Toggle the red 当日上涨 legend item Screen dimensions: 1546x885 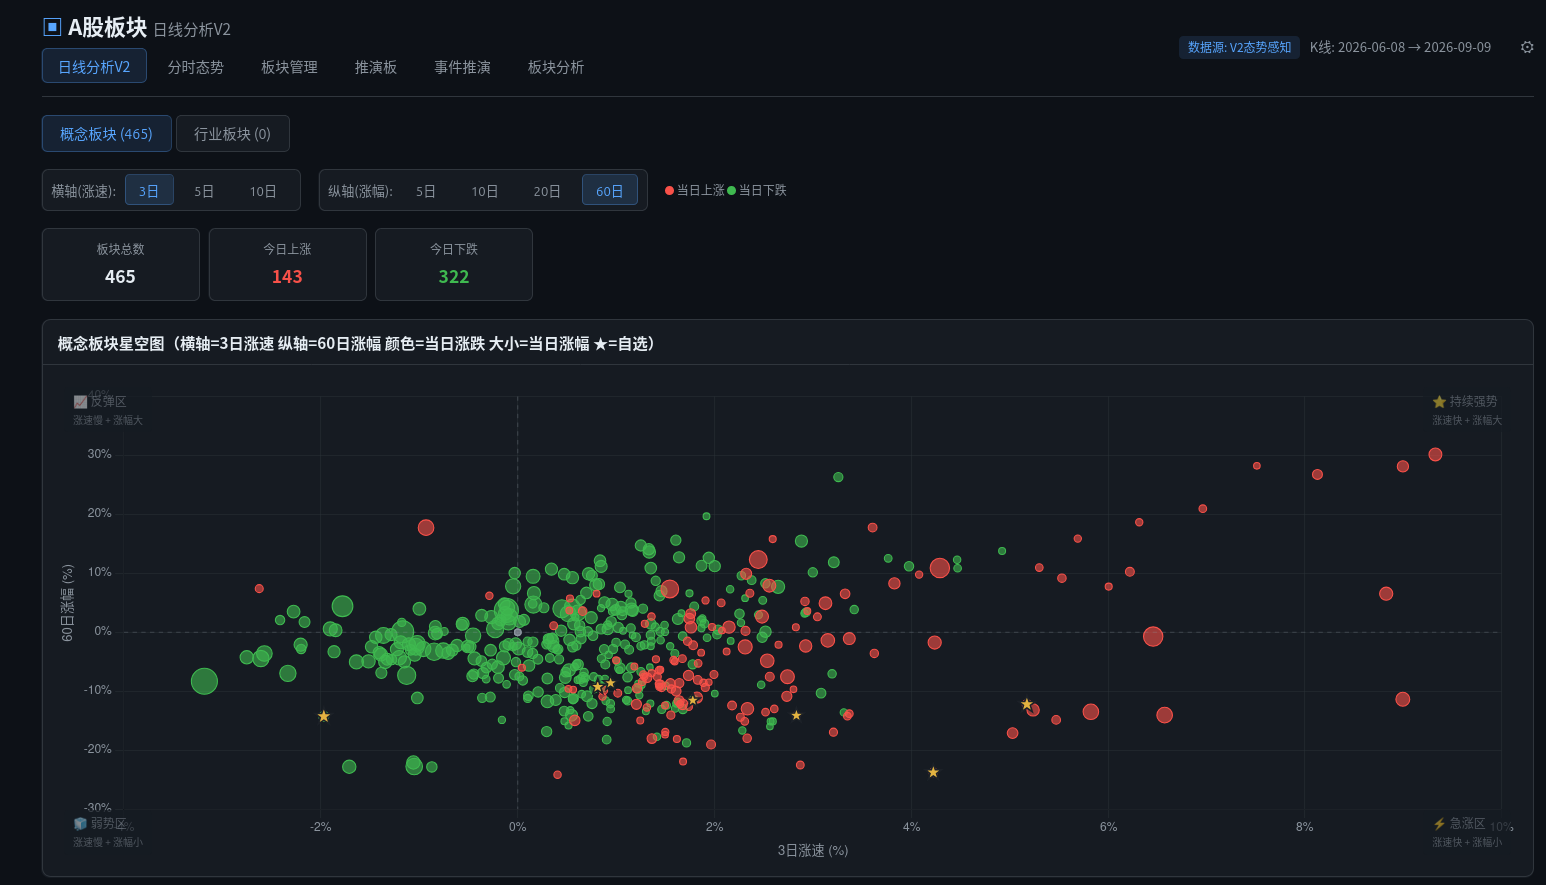tap(695, 190)
